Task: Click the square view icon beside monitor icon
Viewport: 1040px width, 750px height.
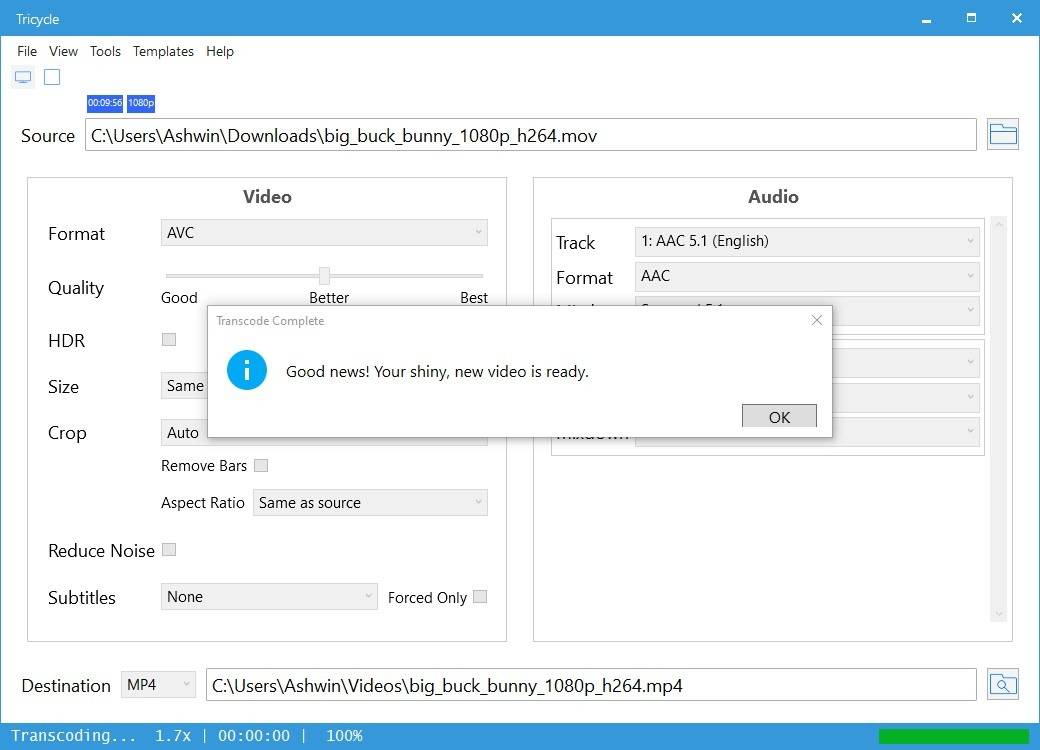Action: click(52, 77)
